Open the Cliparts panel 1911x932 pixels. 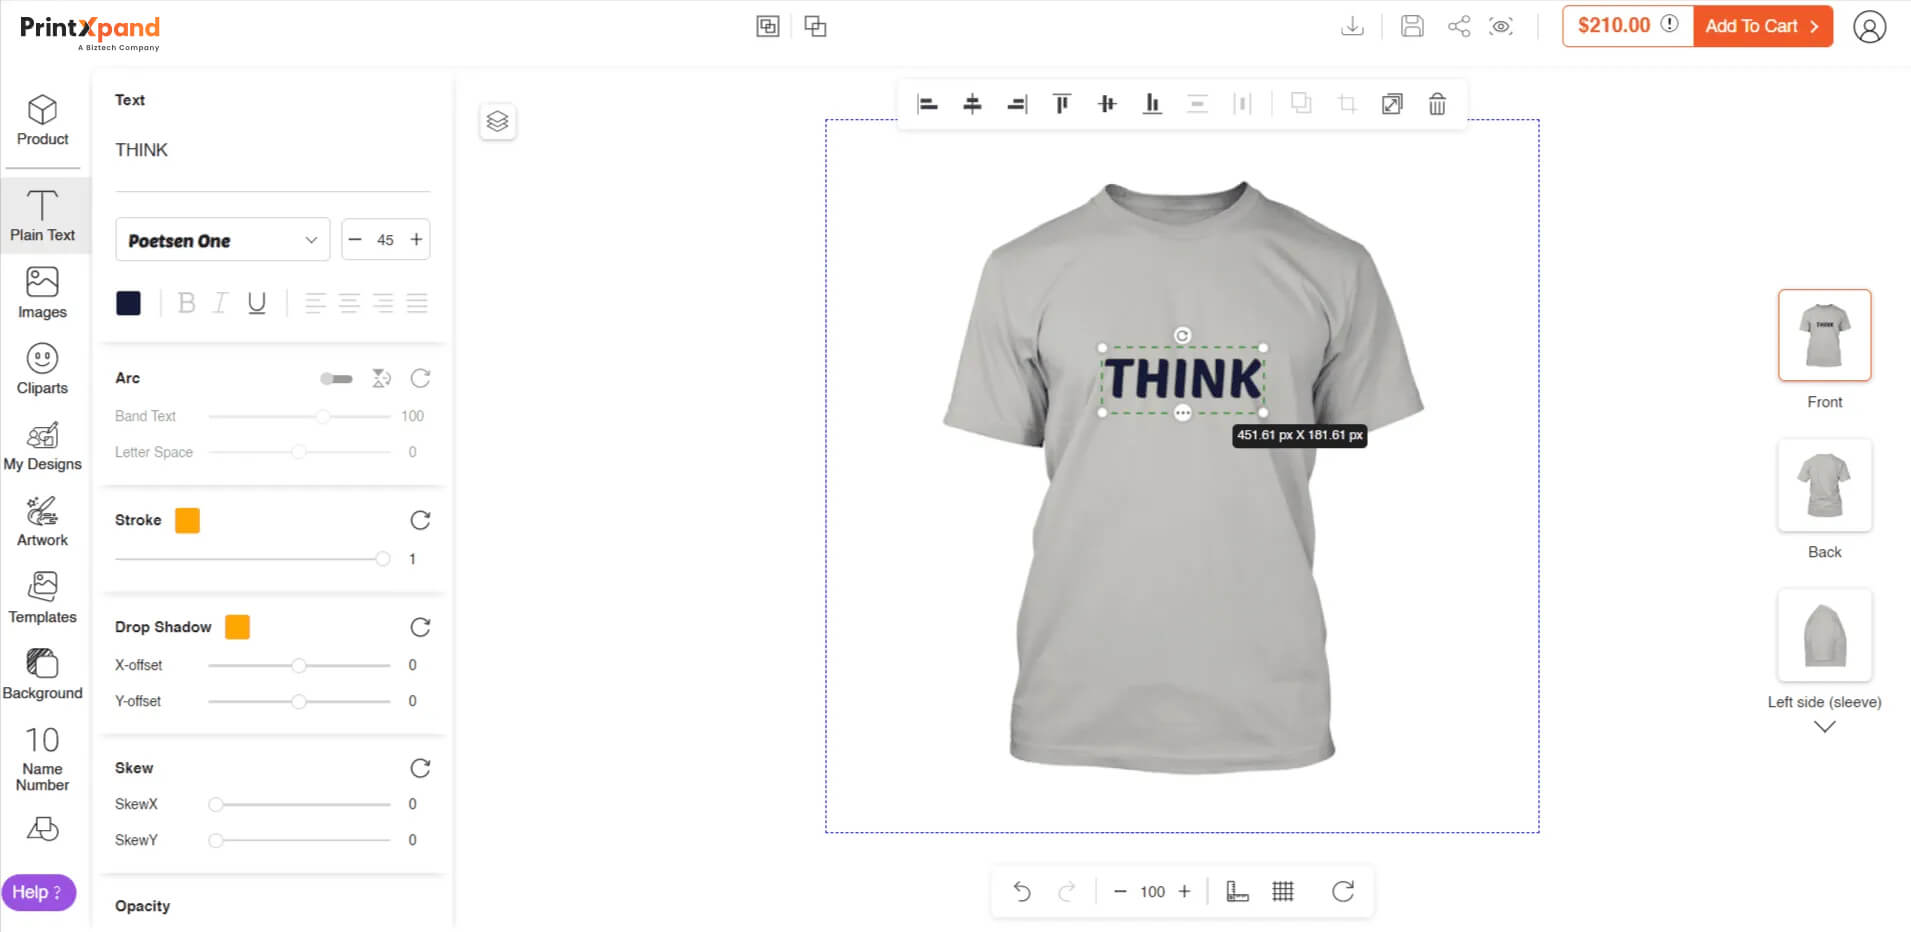42,368
